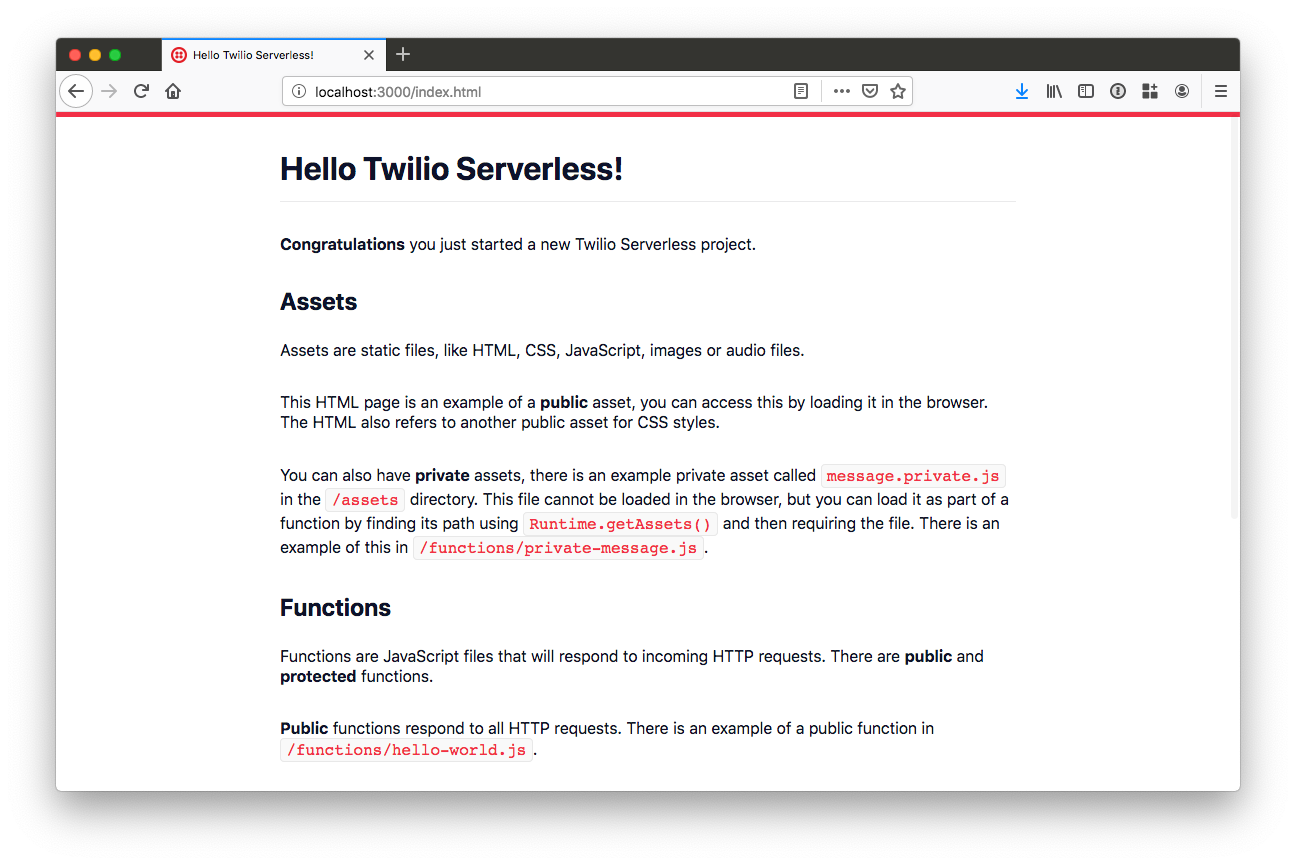Show site information for localhost

tap(298, 92)
